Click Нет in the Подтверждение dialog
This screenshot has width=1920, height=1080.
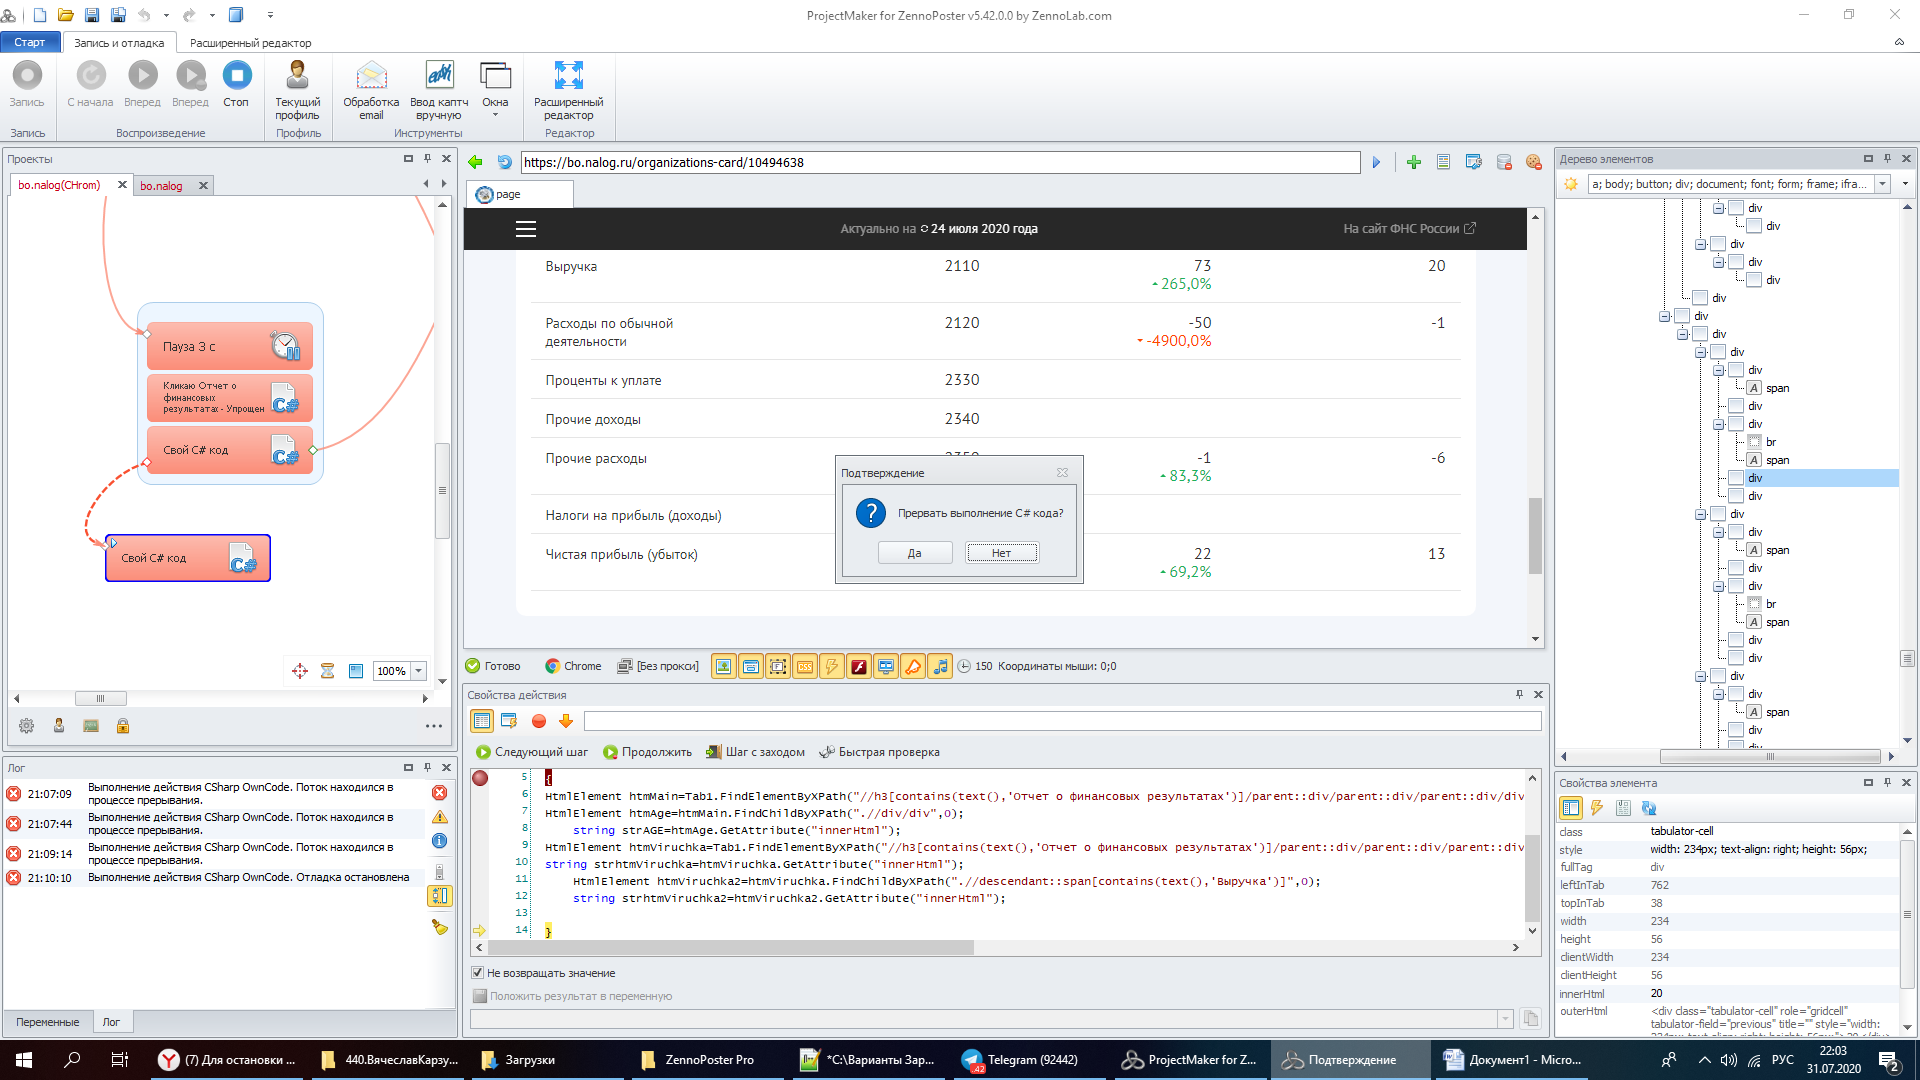1001,553
